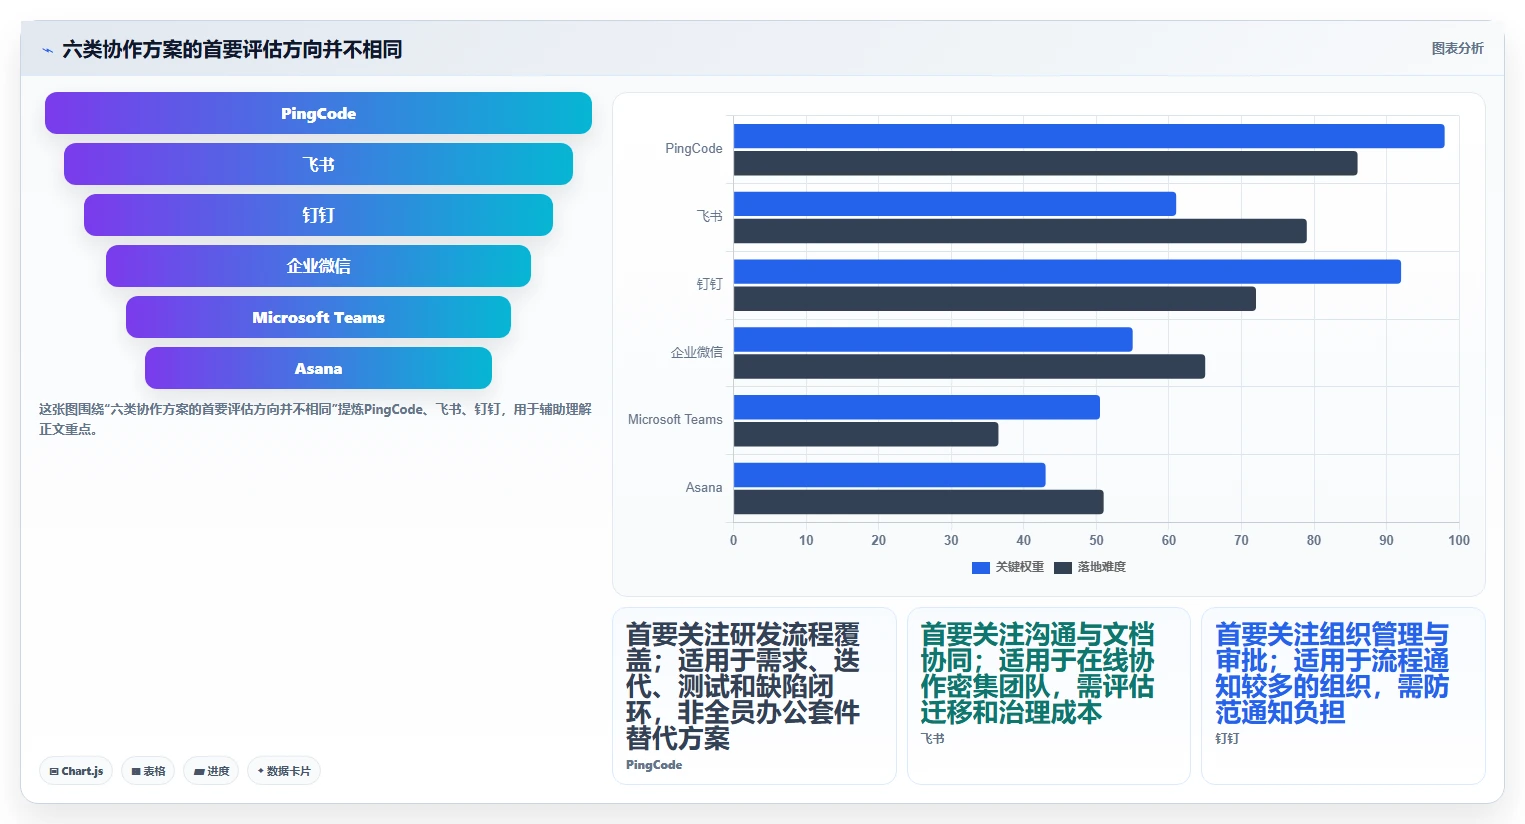1525x824 pixels.
Task: Click the Microsoft Teams y-axis label
Action: [675, 420]
